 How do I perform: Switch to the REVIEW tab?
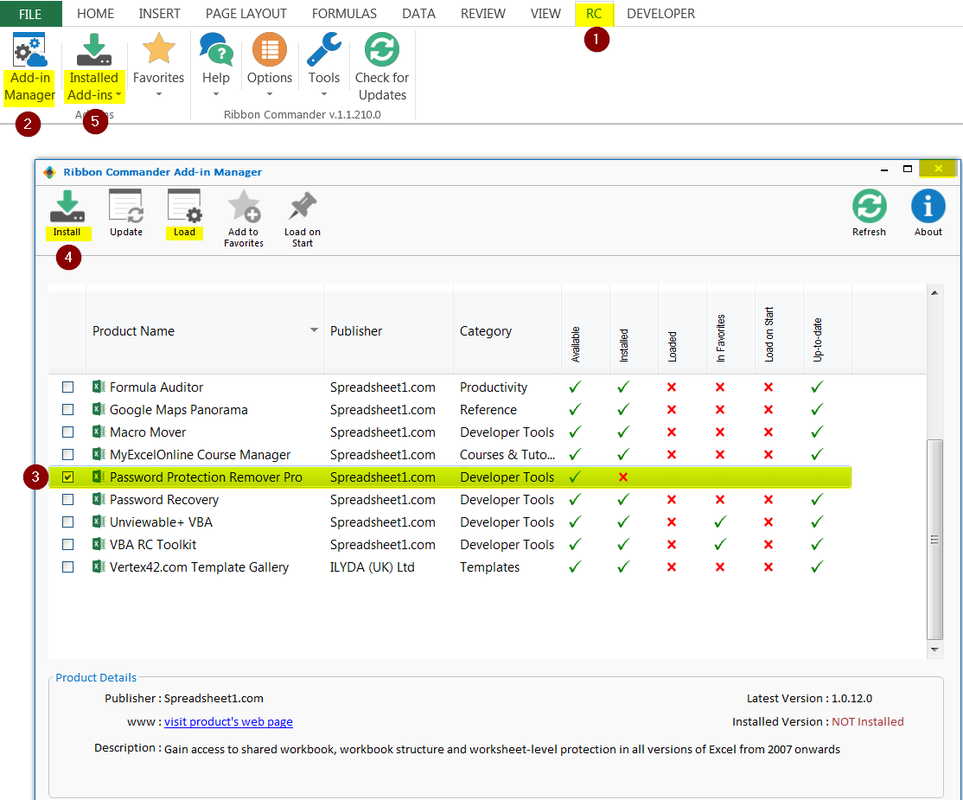(483, 14)
